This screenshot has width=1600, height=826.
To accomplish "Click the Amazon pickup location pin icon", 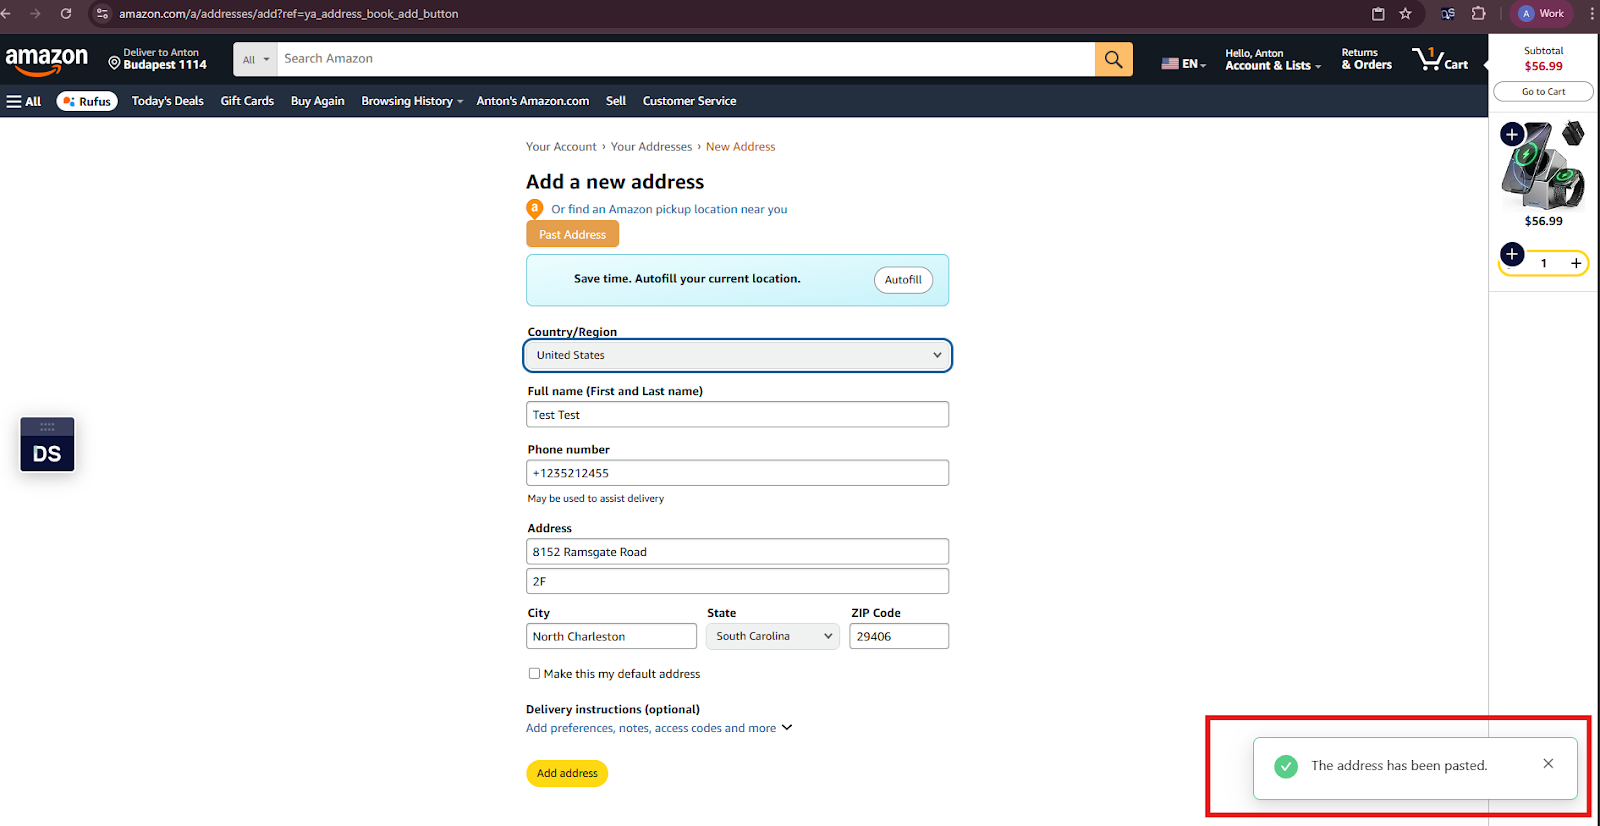I will 534,209.
